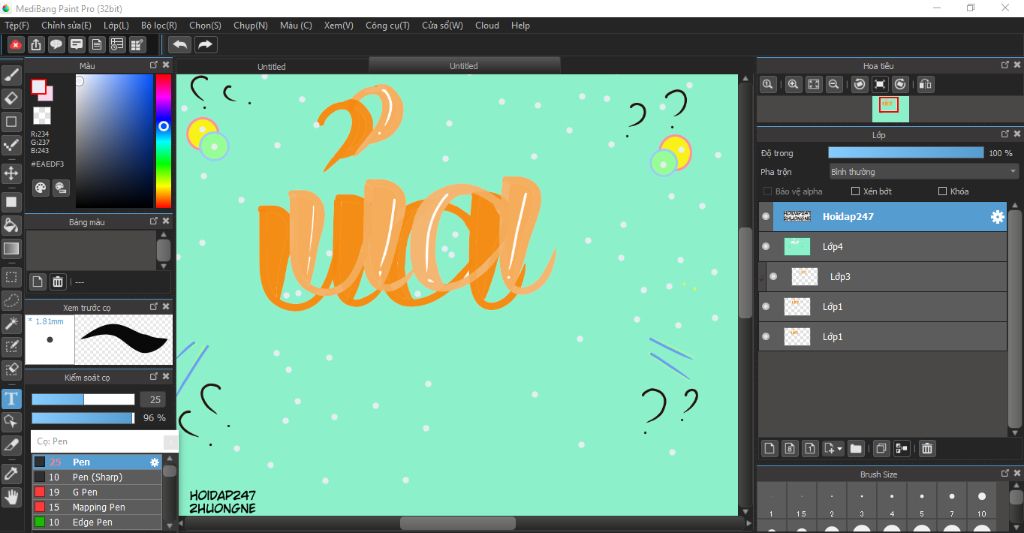This screenshot has height=533, width=1024.
Task: Select the Mapping Pen brush
Action: 97,508
